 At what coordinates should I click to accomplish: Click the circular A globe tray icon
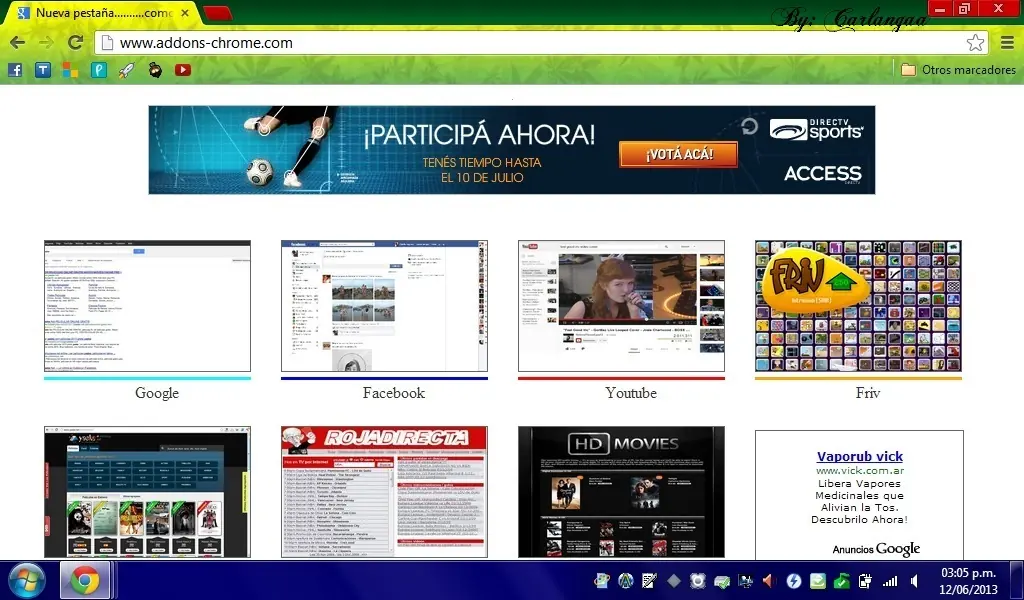[x=626, y=580]
